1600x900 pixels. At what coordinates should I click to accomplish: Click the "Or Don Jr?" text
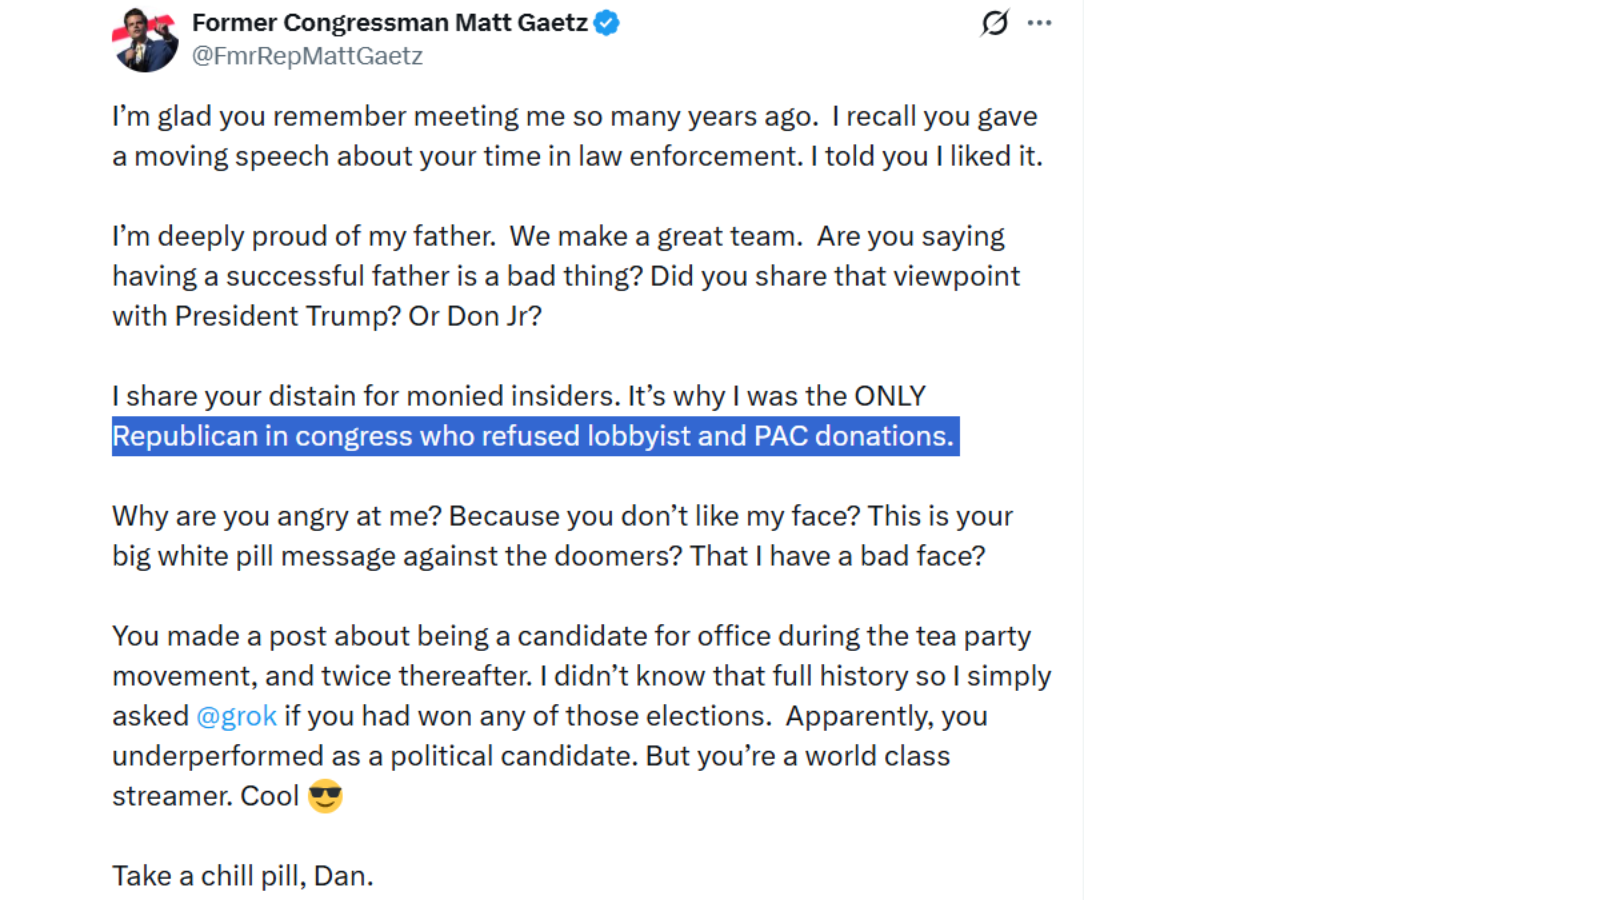475,316
